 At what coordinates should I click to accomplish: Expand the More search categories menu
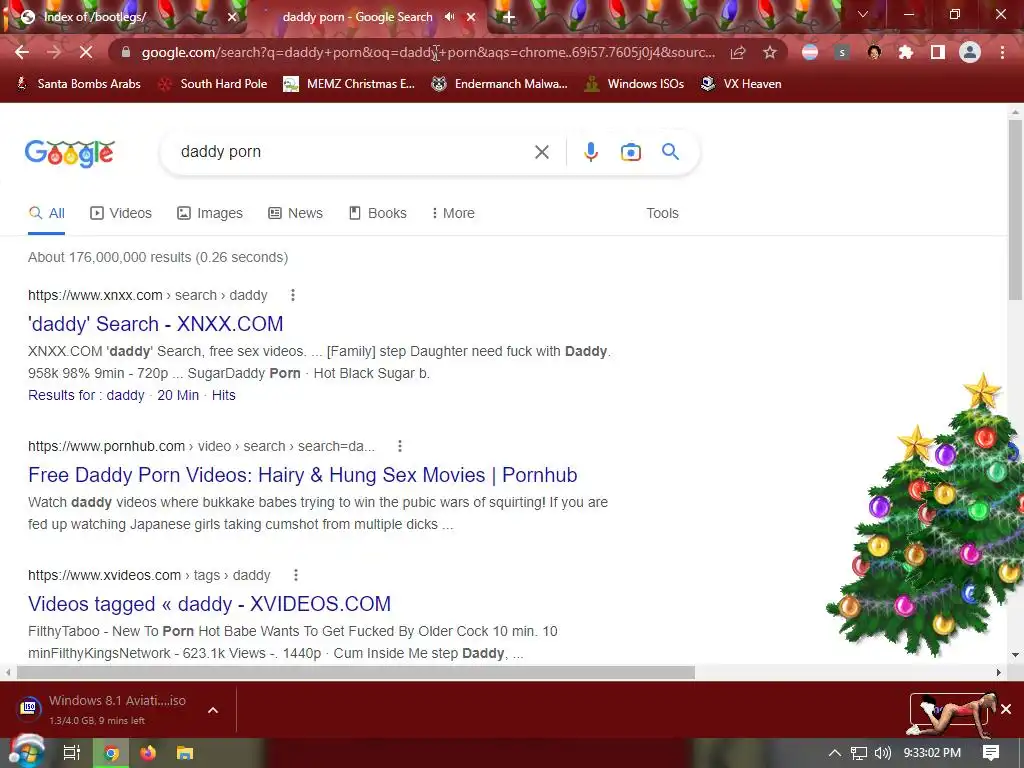tap(453, 214)
